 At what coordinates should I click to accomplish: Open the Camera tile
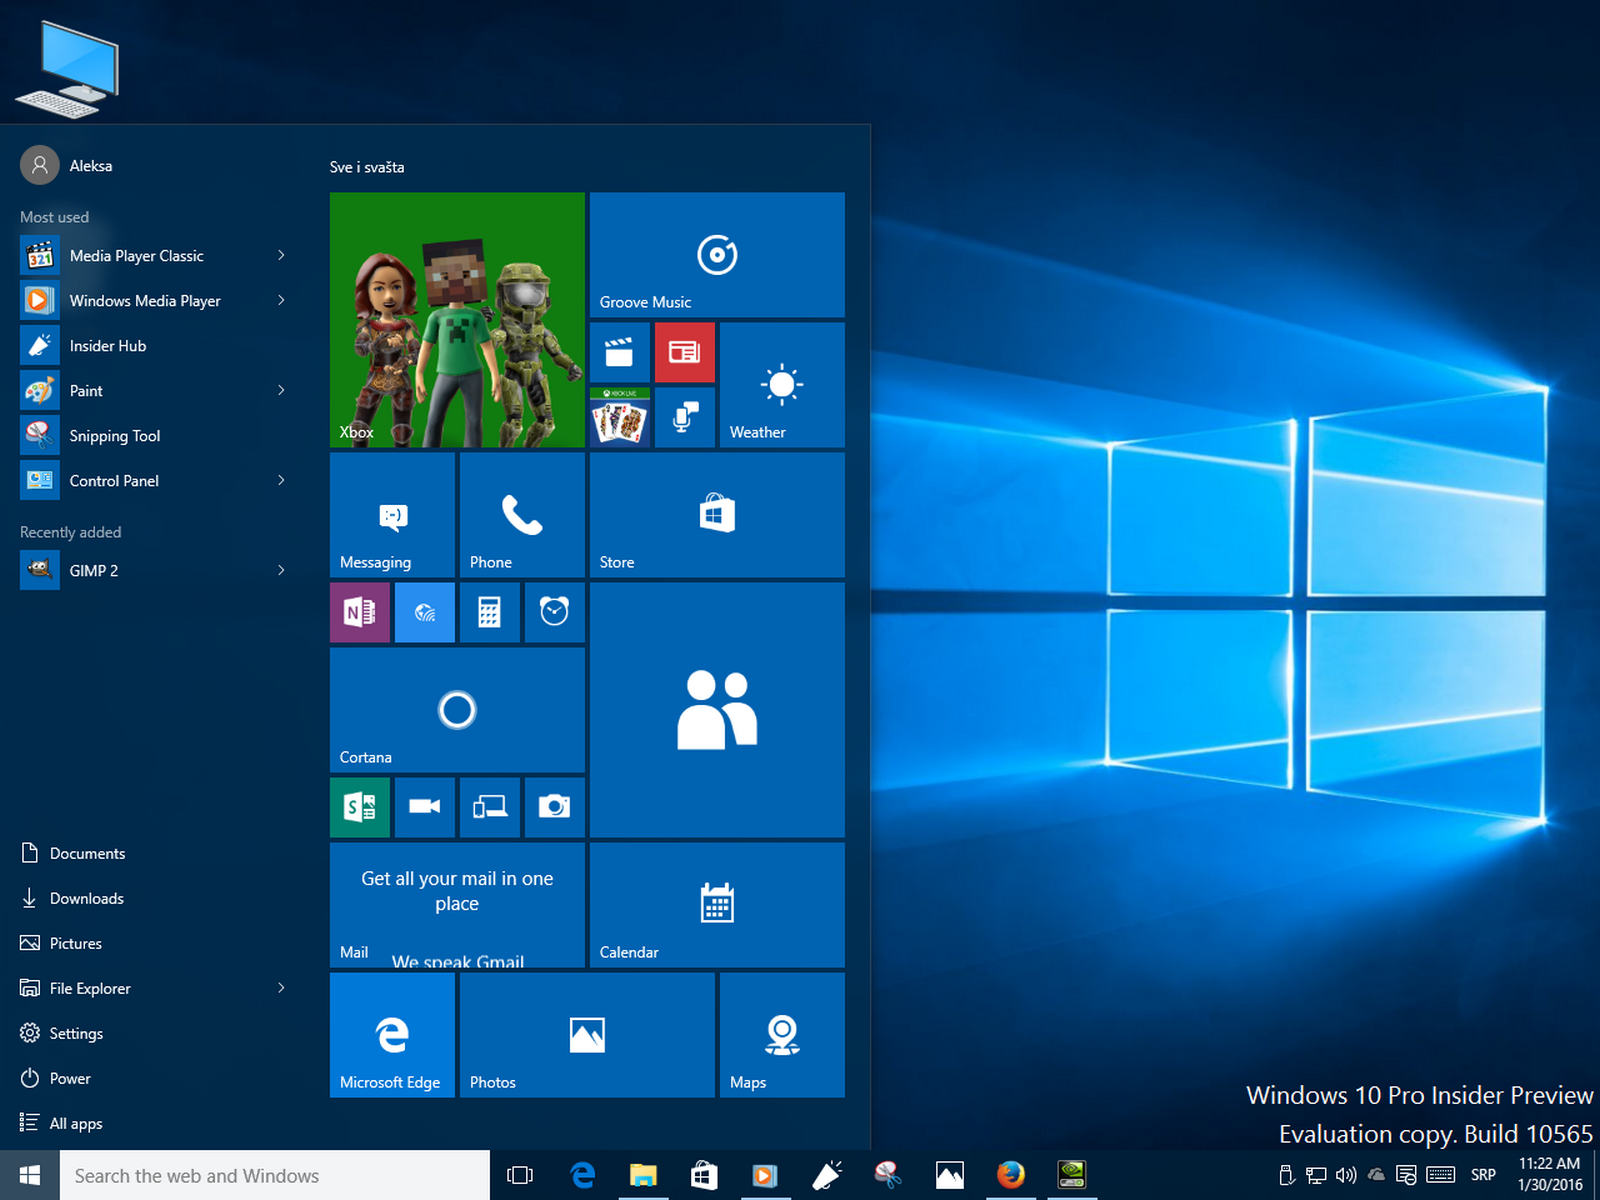point(554,807)
